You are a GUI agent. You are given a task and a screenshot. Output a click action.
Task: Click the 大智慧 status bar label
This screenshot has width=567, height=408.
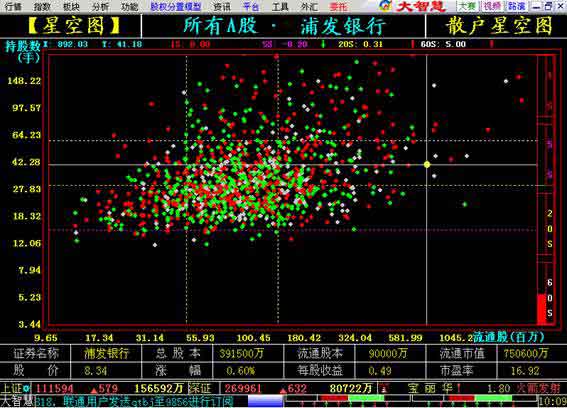point(17,401)
